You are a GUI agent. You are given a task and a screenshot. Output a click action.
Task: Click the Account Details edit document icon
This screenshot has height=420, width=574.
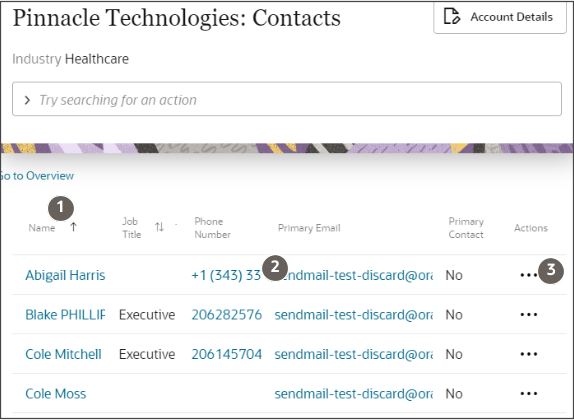pos(452,17)
